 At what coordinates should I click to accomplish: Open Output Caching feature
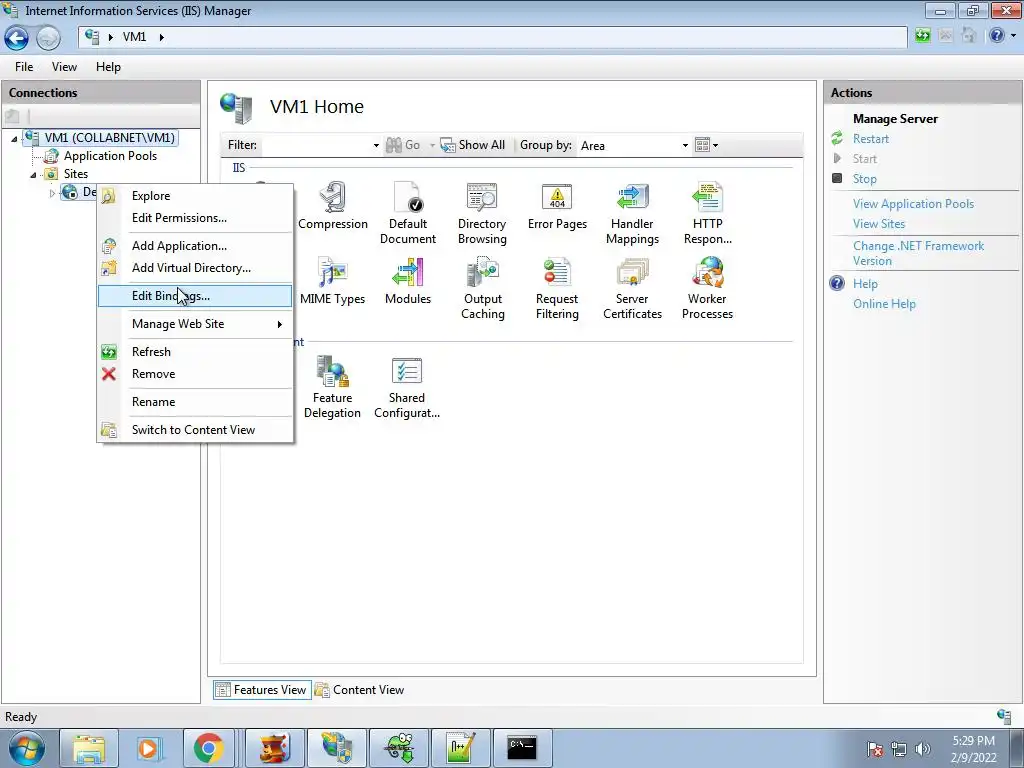coord(483,288)
